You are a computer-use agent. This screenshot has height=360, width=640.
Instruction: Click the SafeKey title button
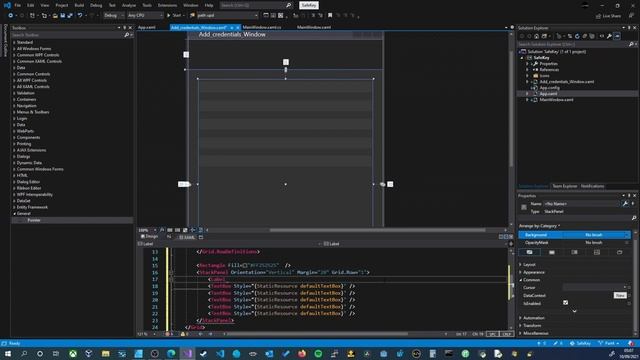(x=309, y=5)
